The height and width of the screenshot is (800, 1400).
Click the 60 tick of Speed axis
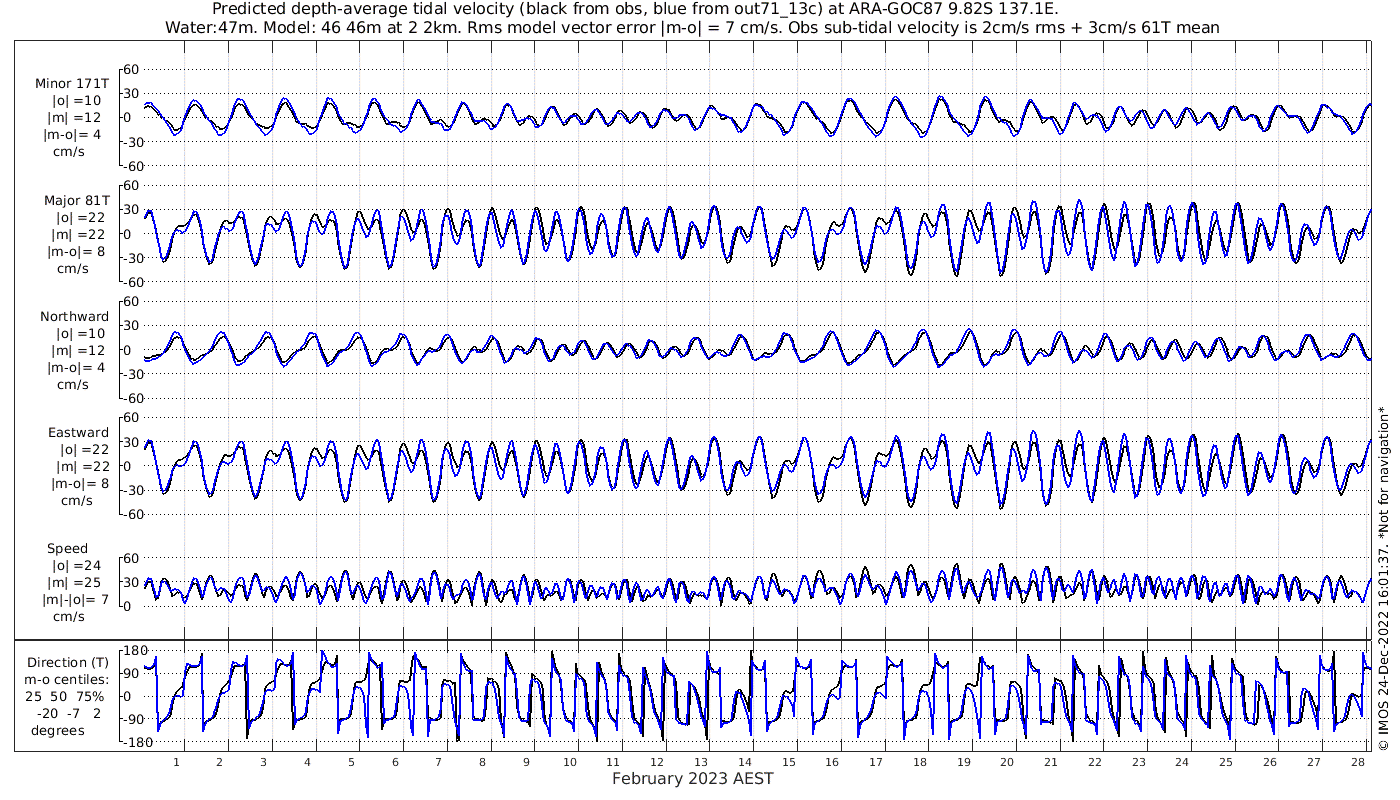coord(130,558)
